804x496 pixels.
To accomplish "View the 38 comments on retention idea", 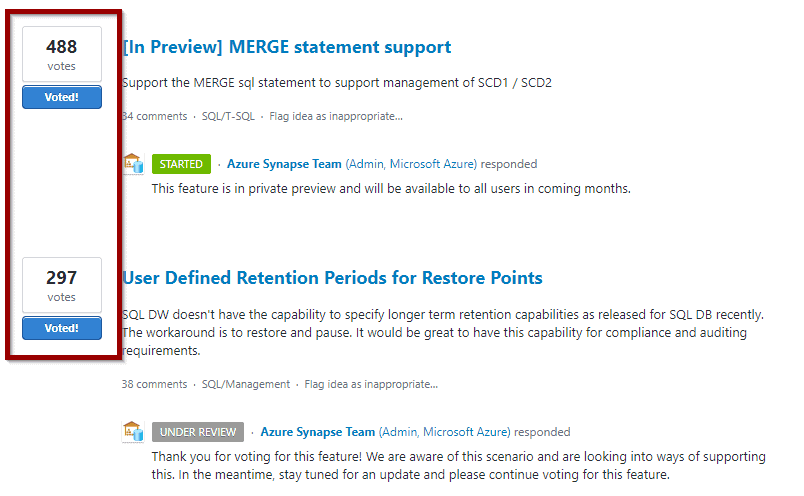I will coord(154,384).
